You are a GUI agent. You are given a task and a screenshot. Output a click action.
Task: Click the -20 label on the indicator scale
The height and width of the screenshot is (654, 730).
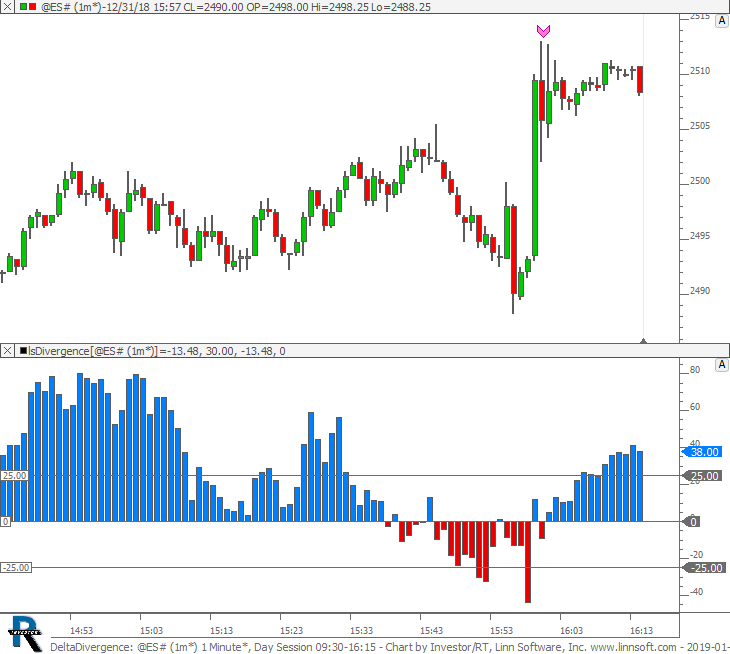[696, 555]
